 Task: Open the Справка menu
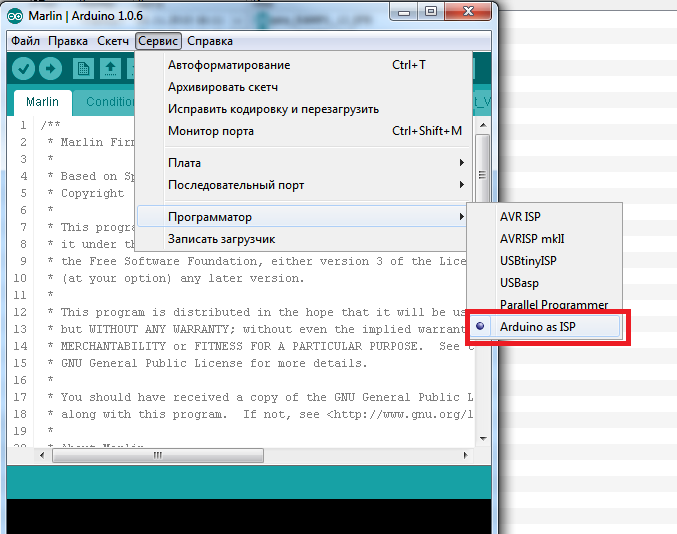210,41
